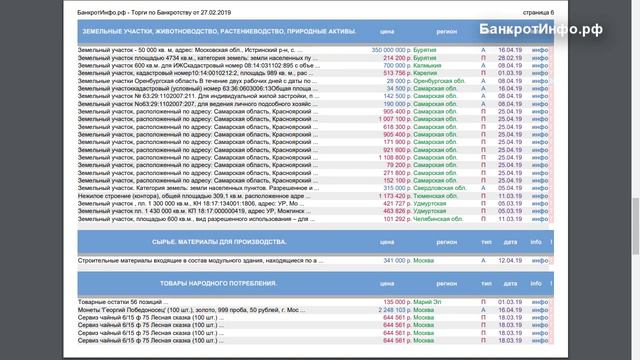This screenshot has height=360, width=640.
Task: Select the 'Земельный участок - 50 000 кв. м' description
Action: [x=190, y=50]
